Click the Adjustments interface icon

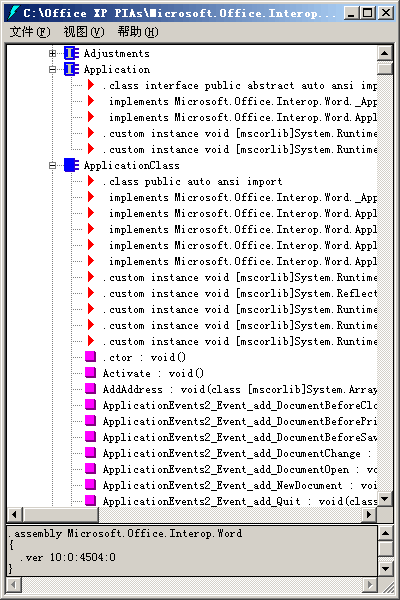click(x=72, y=53)
